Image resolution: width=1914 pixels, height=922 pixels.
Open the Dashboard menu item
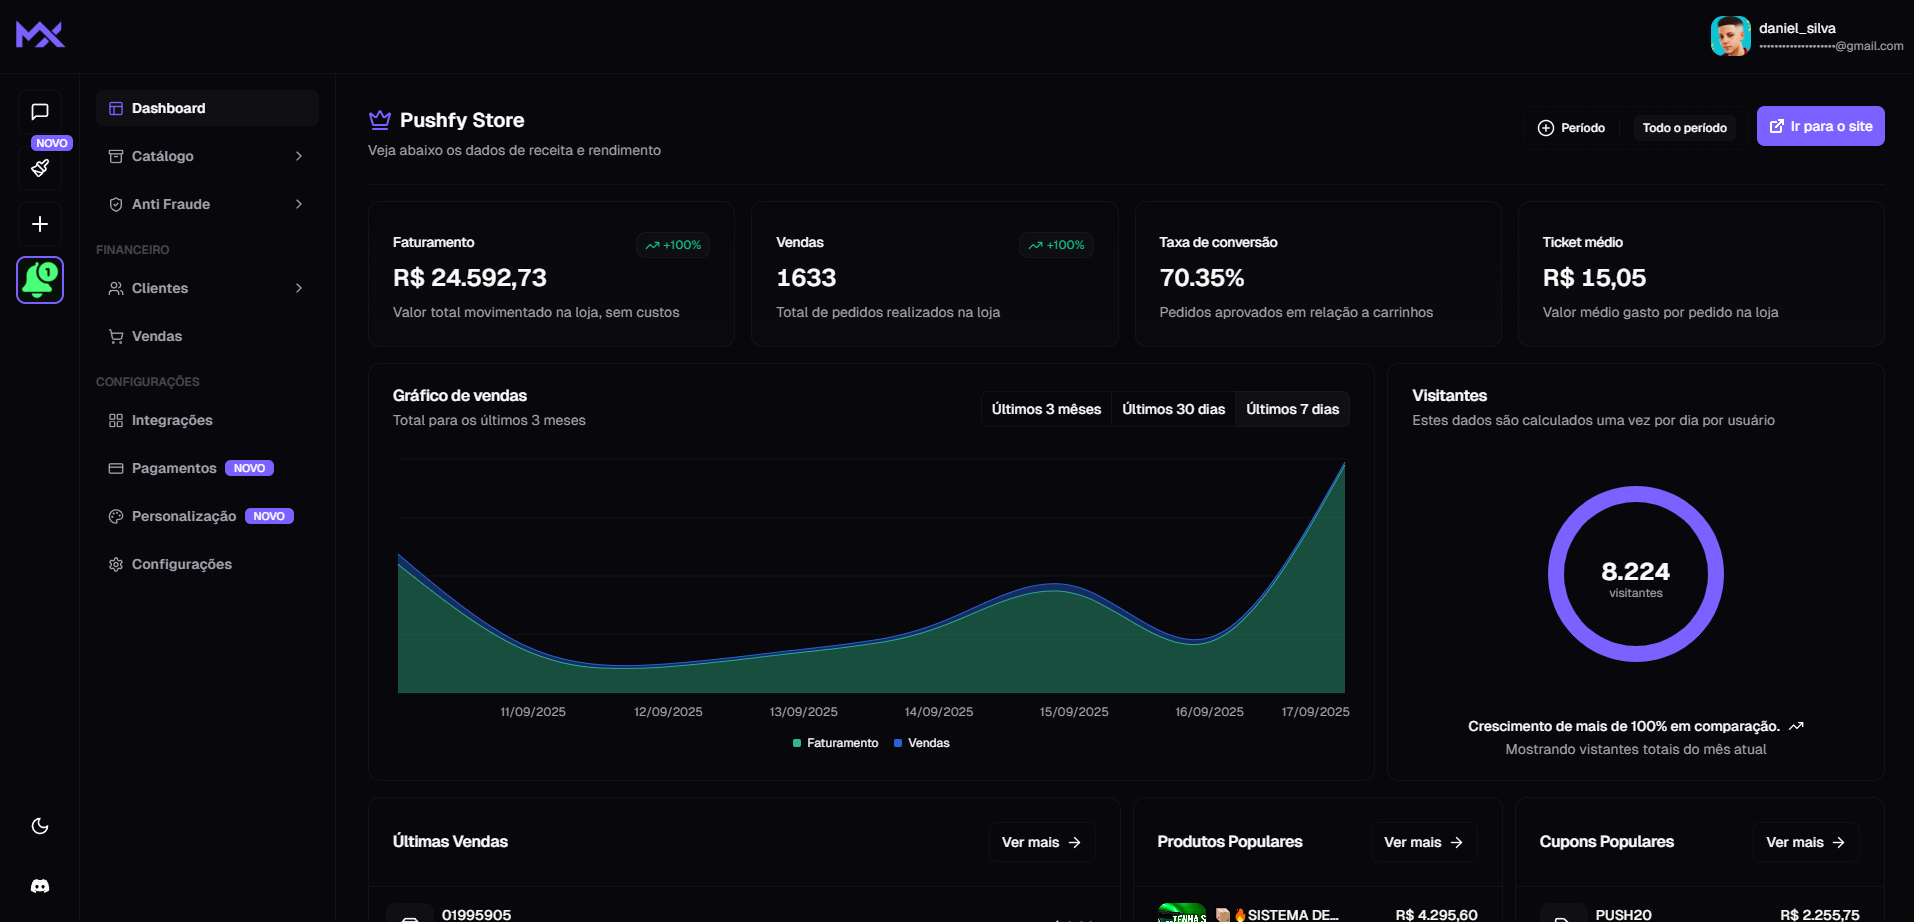click(207, 108)
